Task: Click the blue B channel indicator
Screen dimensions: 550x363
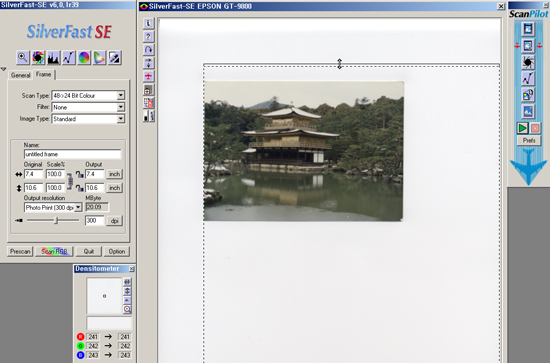Action: 80,355
